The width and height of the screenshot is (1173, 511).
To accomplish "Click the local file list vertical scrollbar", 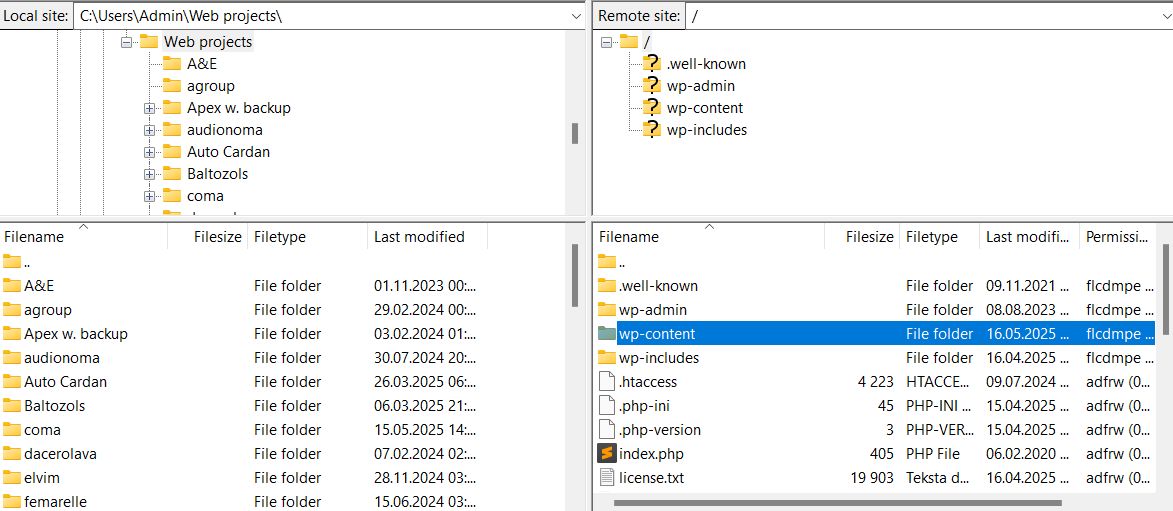I will pyautogui.click(x=575, y=276).
